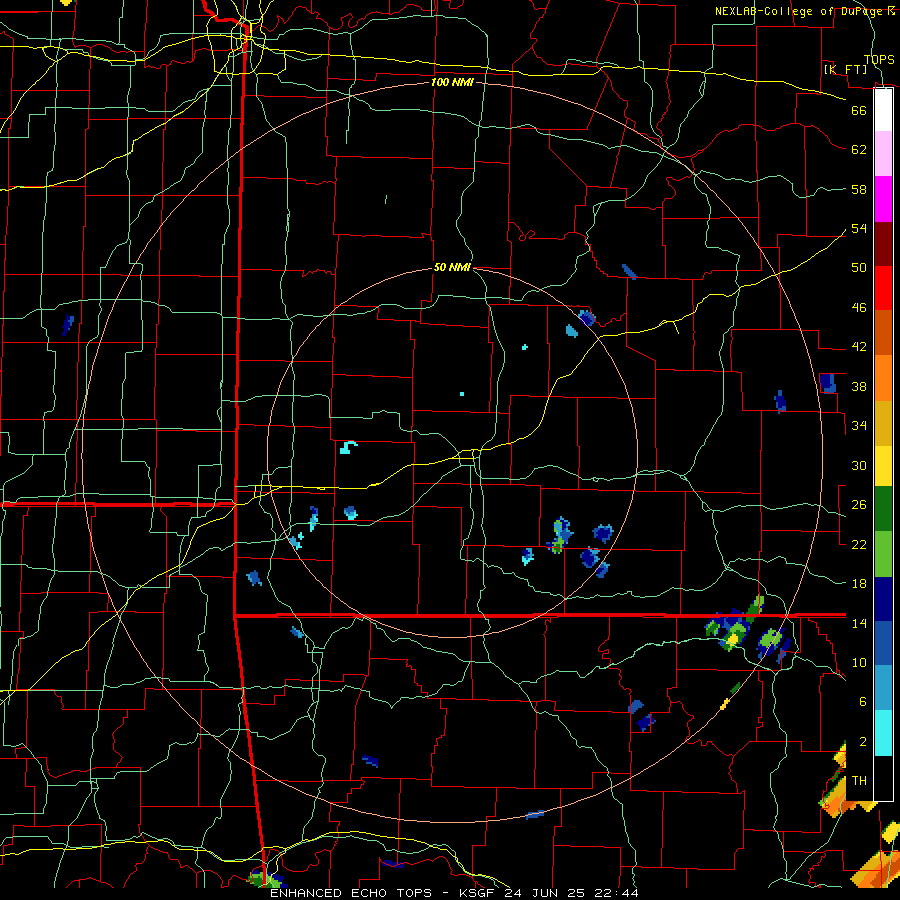
Task: Click legend value "30"
Action: click(x=859, y=465)
